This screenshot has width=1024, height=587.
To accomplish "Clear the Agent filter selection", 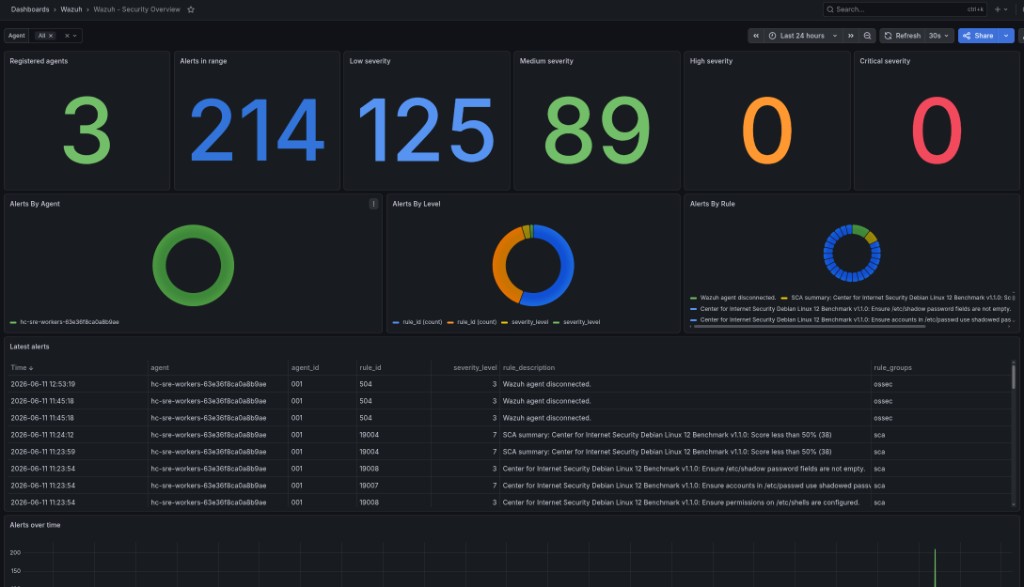I will pyautogui.click(x=67, y=36).
